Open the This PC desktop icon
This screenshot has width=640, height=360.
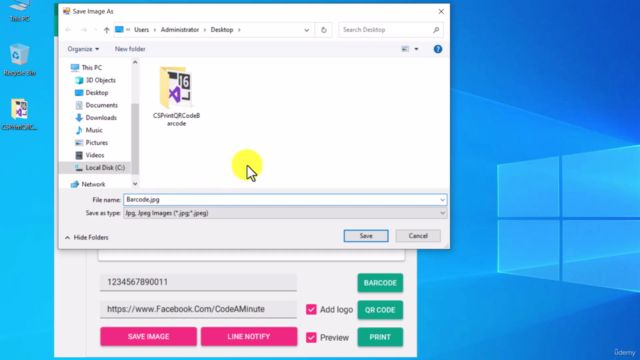click(x=20, y=11)
